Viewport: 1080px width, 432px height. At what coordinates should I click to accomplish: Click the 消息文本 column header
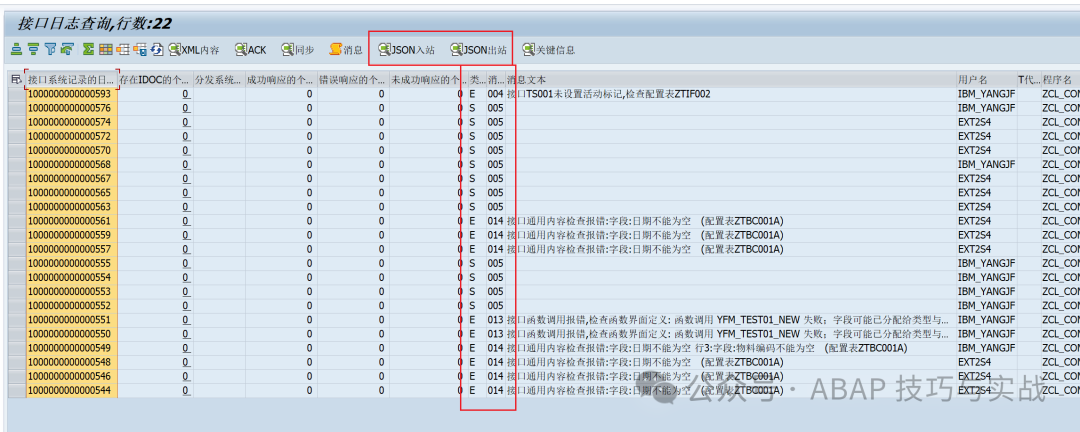tap(731, 80)
